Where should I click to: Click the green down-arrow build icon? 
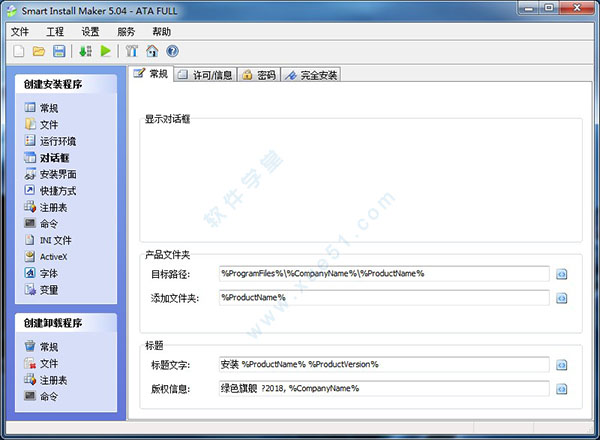tap(85, 51)
